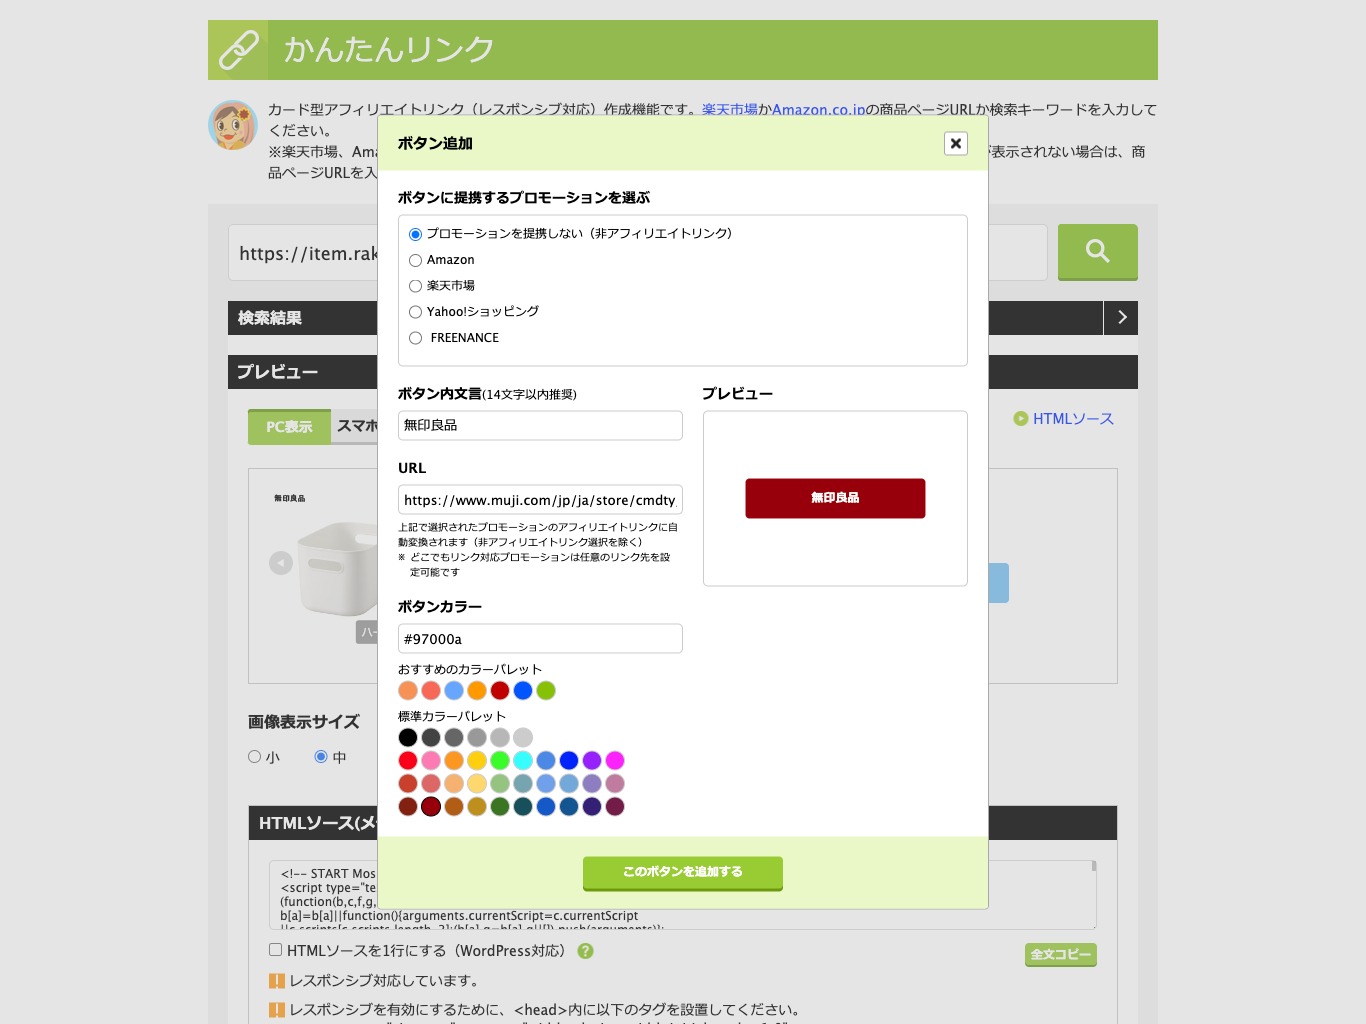Click the 全文コピー button

(1061, 955)
